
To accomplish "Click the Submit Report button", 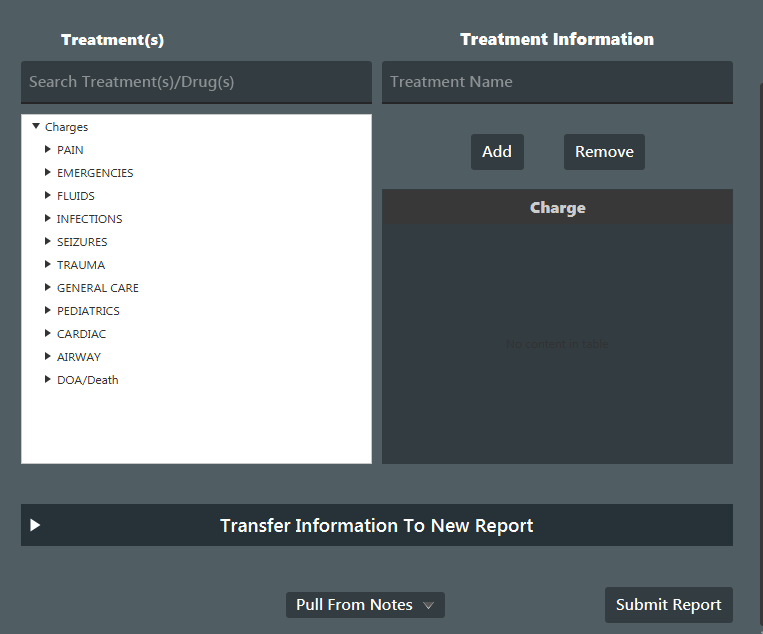I will tap(668, 605).
